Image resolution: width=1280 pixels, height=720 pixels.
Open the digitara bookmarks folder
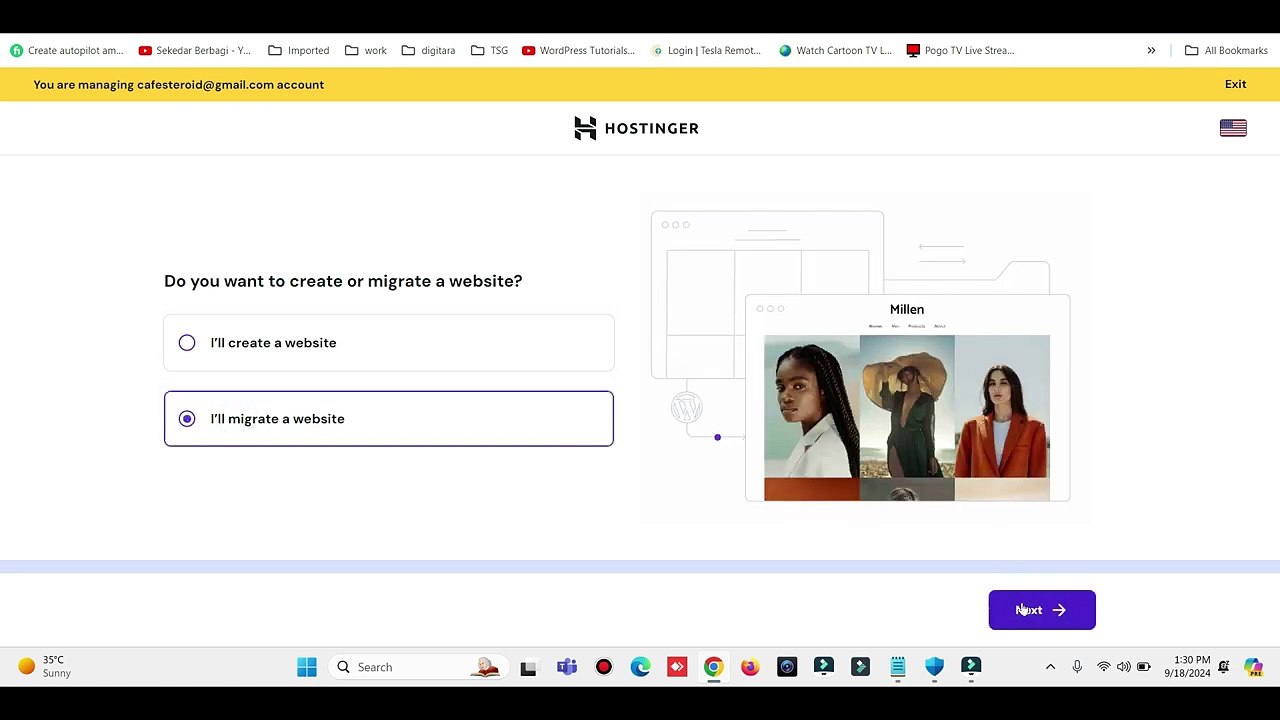(x=428, y=50)
